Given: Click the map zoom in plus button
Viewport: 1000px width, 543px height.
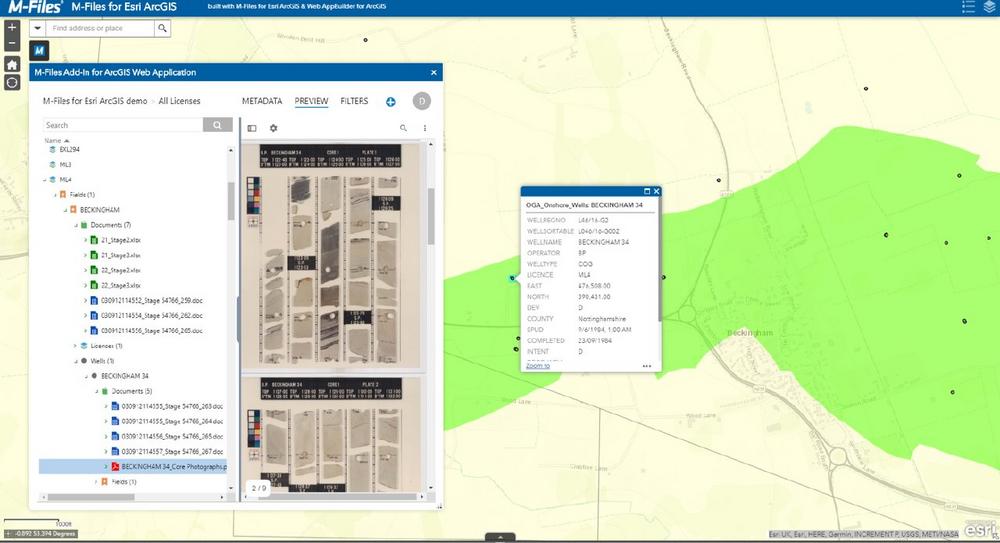Looking at the screenshot, I should (11, 27).
